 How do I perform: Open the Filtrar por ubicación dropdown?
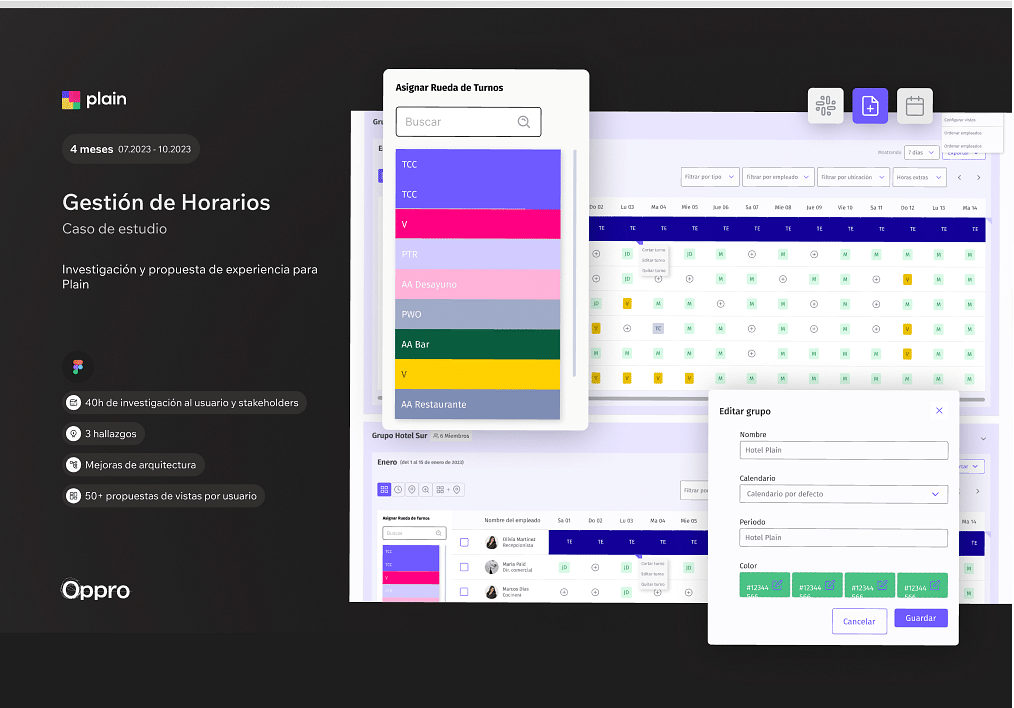(x=852, y=177)
